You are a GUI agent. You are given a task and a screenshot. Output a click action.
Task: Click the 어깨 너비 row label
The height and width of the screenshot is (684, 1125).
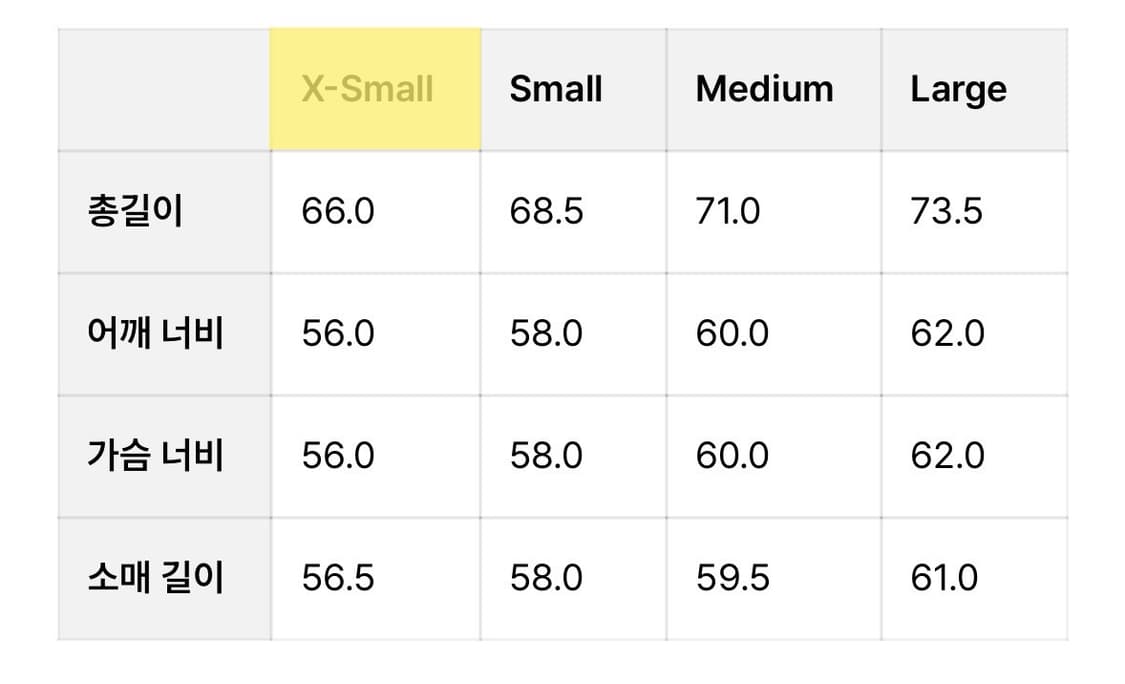(x=155, y=333)
